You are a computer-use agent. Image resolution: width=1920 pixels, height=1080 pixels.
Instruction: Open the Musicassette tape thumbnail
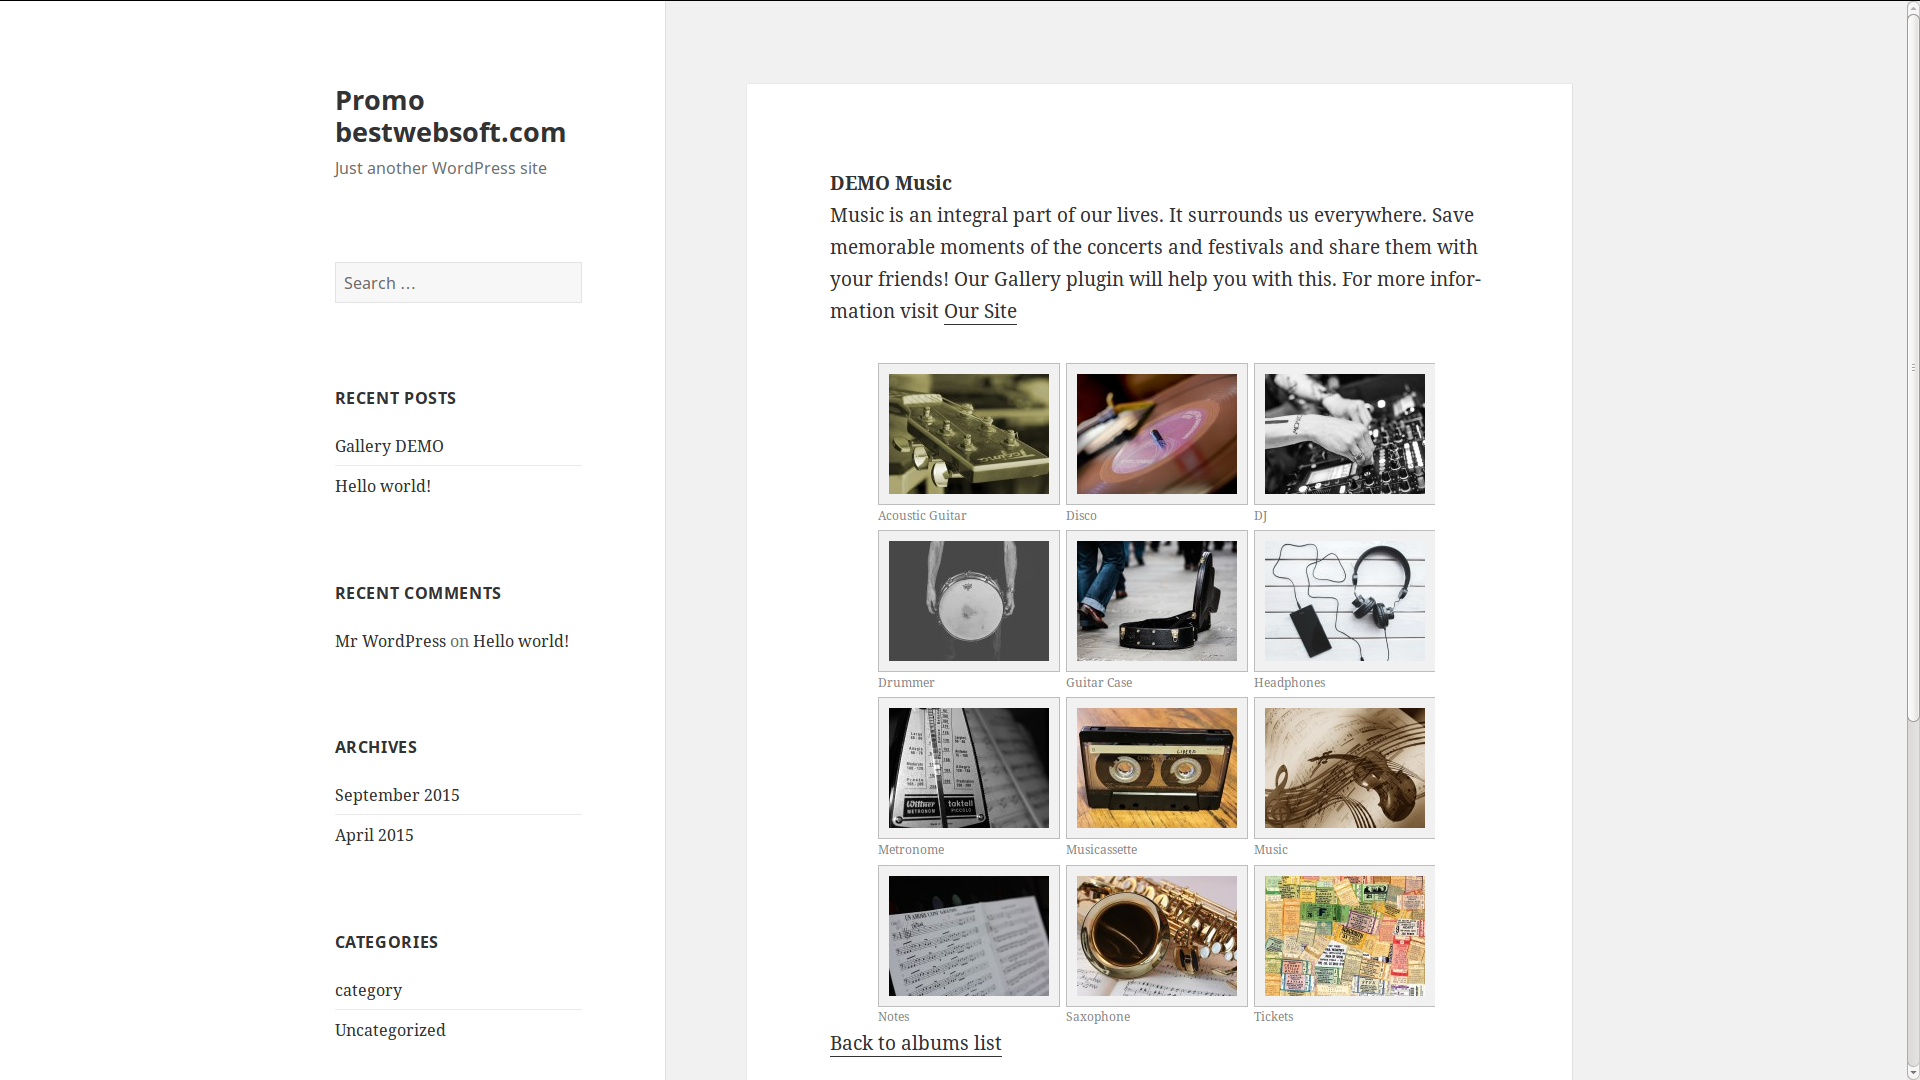tap(1156, 768)
